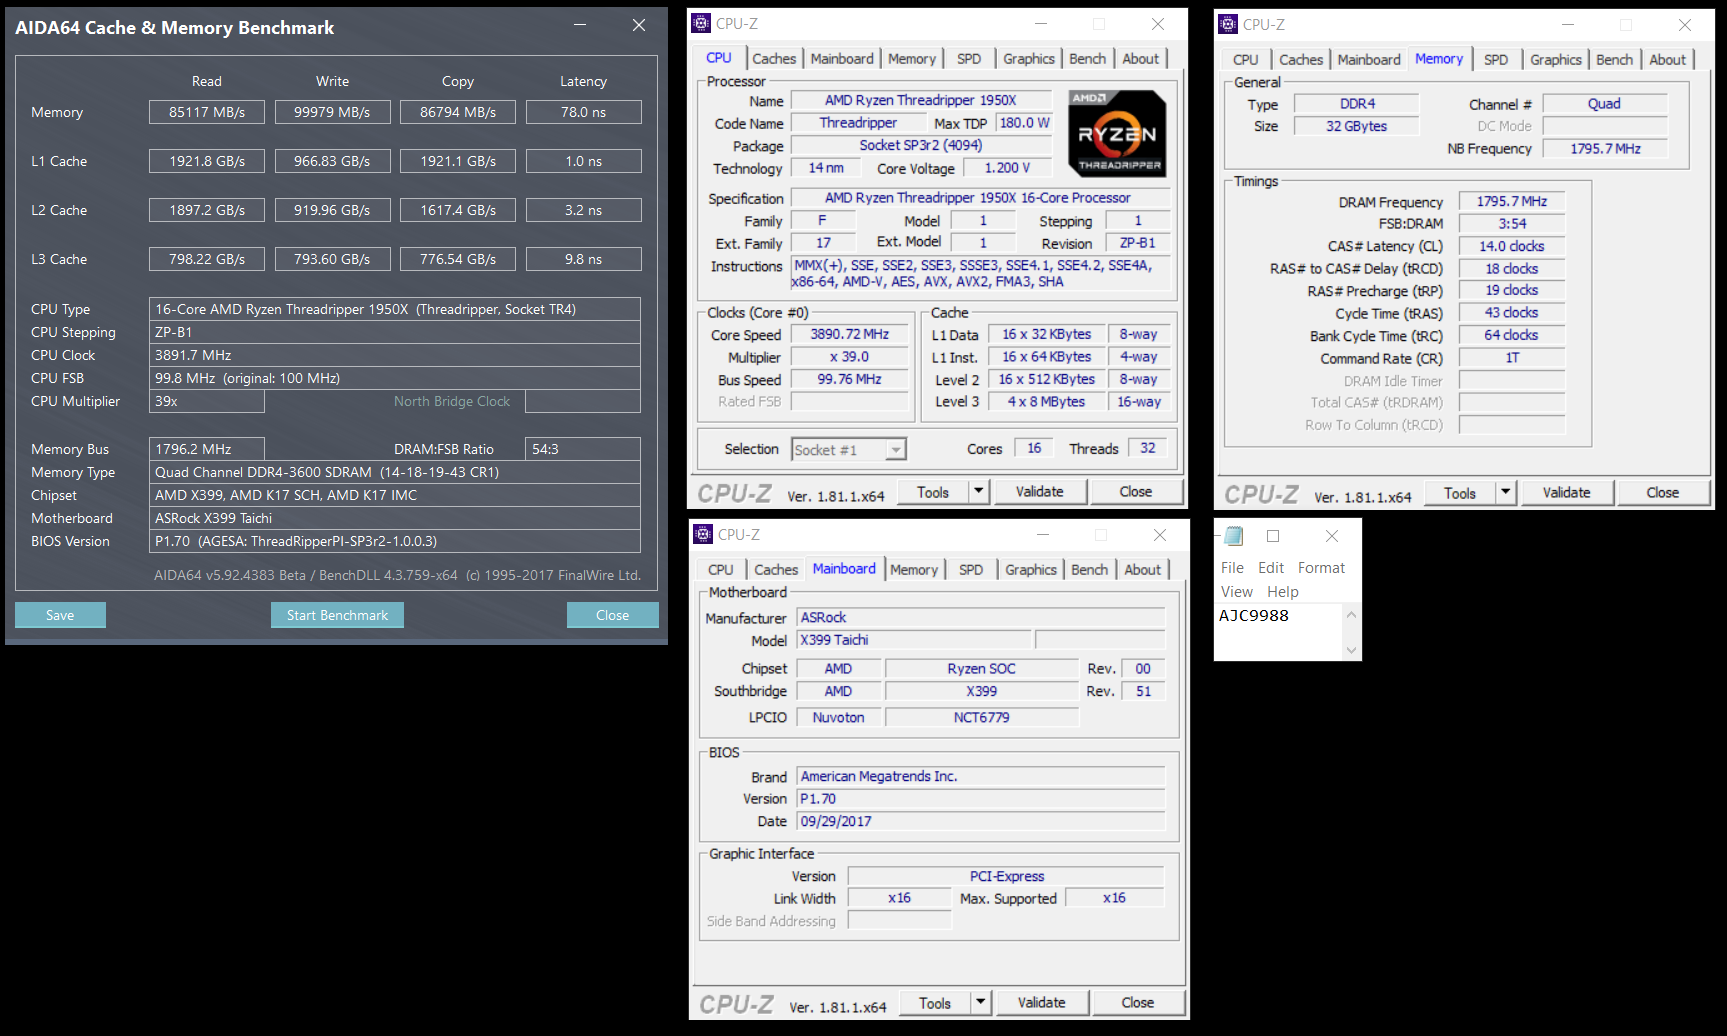Open Tools dropdown arrow in CPU-Z Mainboard window

pyautogui.click(x=981, y=1003)
